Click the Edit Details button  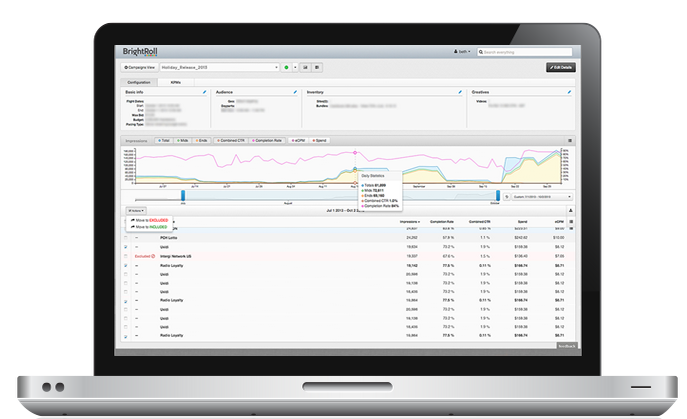point(560,67)
